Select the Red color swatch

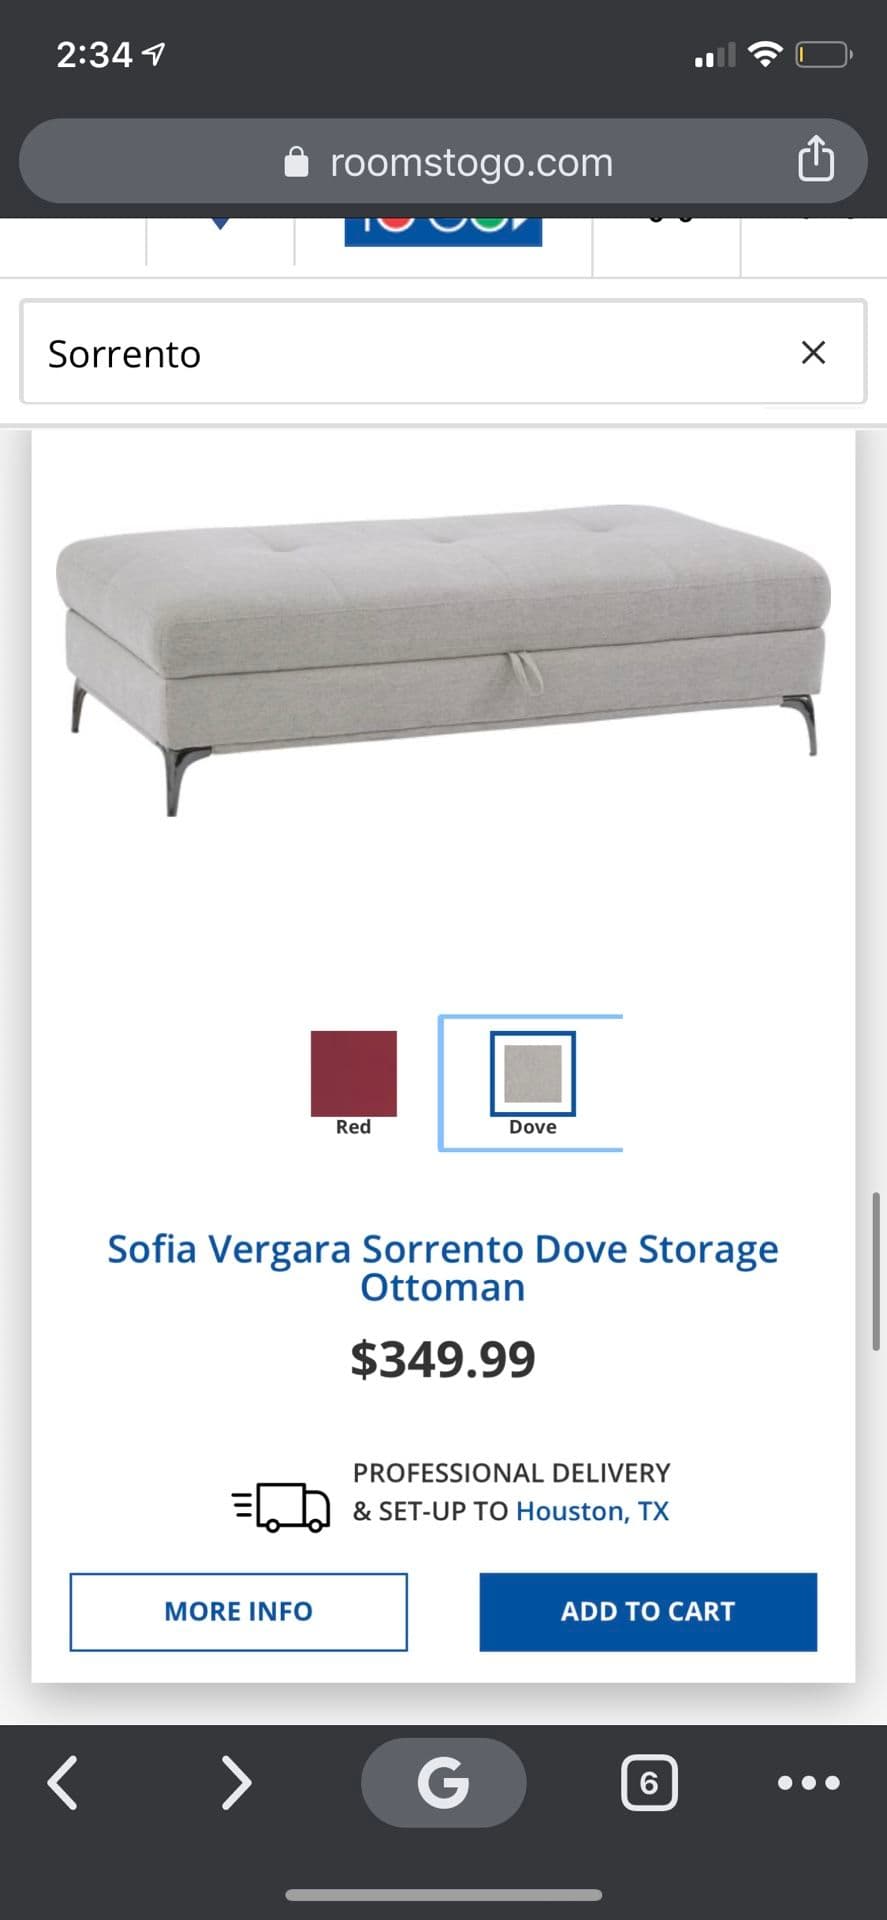tap(353, 1074)
